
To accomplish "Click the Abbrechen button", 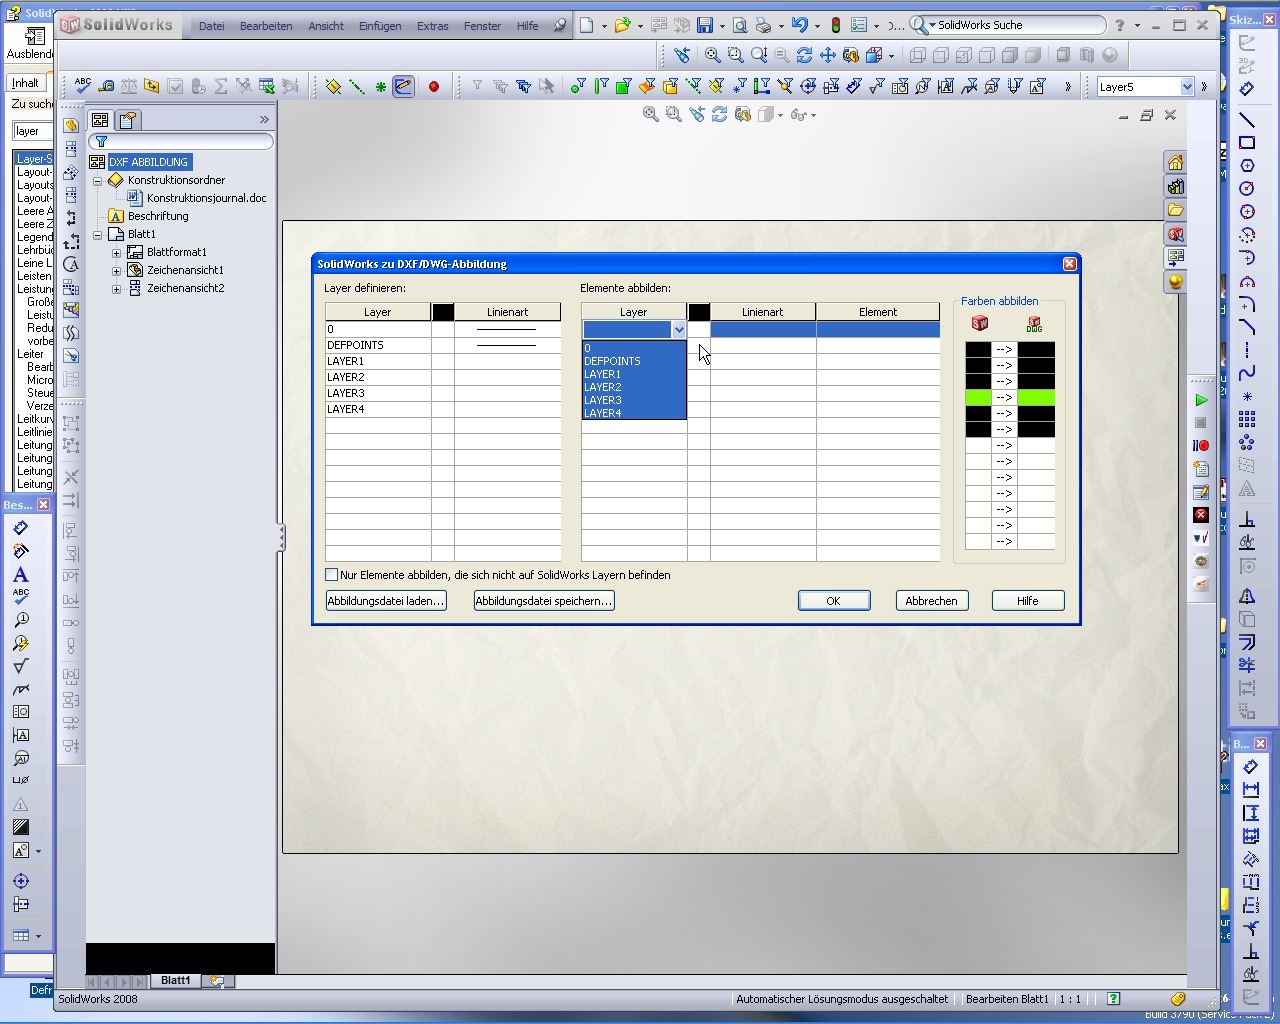I will click(931, 601).
